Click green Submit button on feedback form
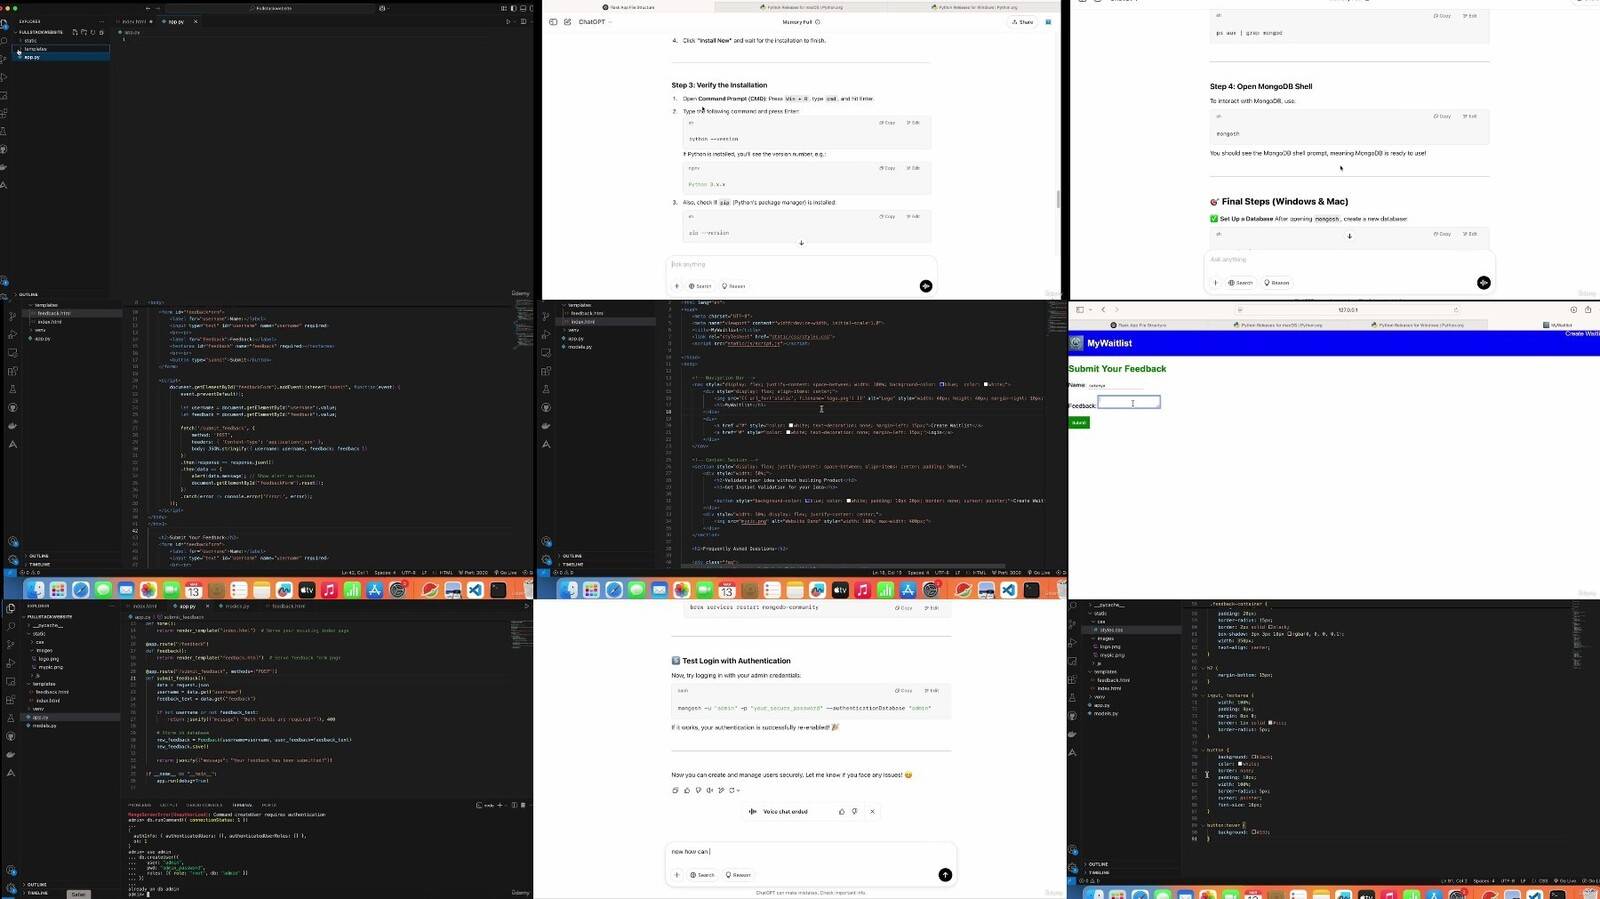This screenshot has height=899, width=1600. 1079,423
